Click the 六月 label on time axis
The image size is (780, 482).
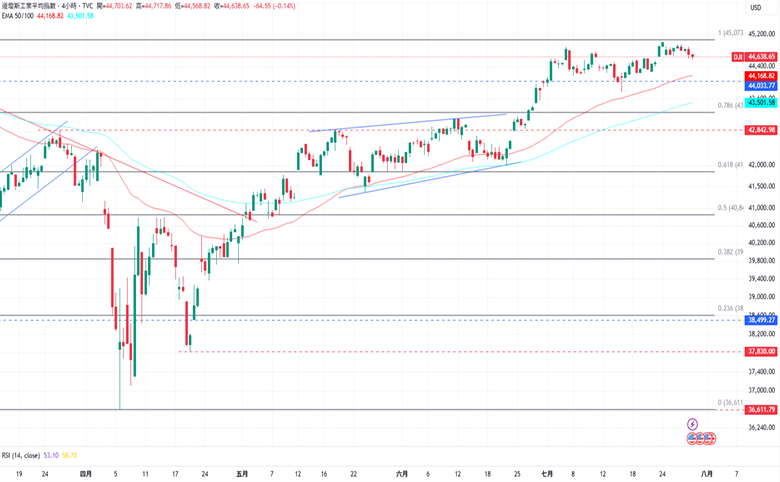pos(402,474)
